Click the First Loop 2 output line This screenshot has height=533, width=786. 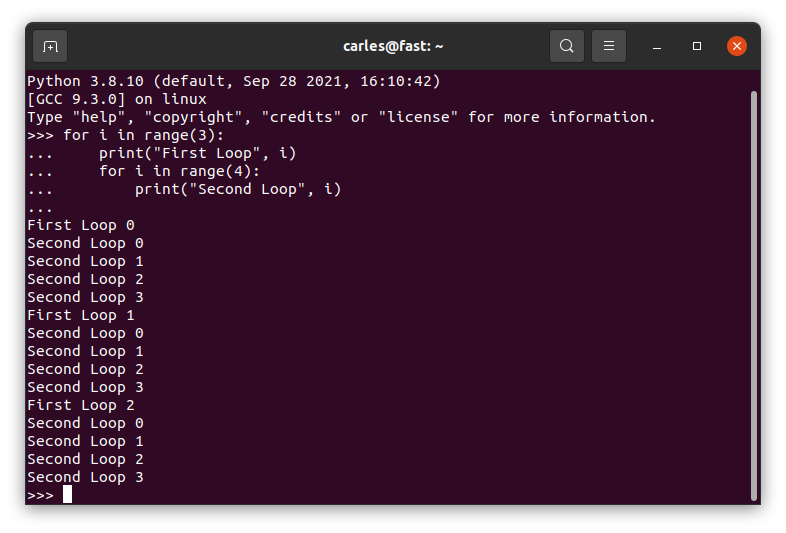point(81,405)
